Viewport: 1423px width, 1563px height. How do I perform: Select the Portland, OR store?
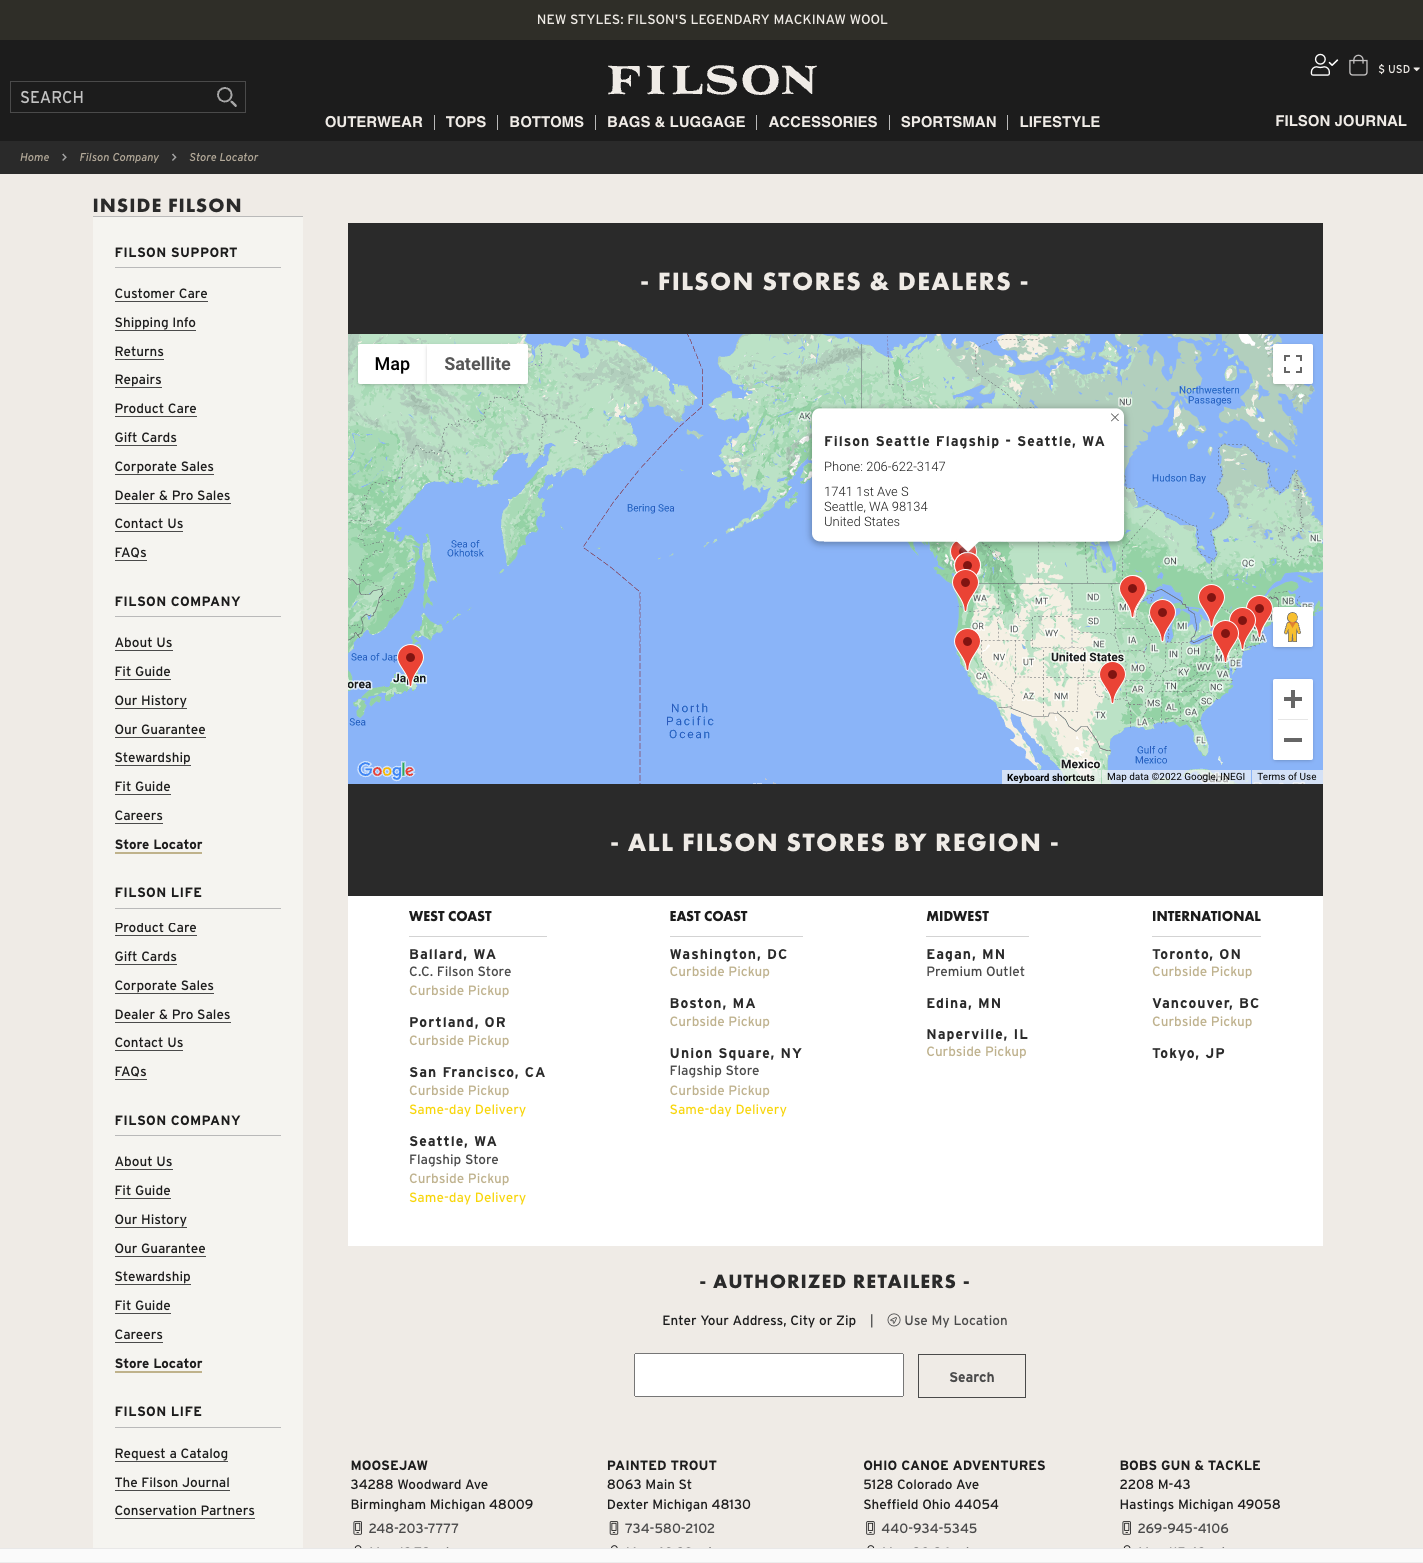tap(457, 1023)
